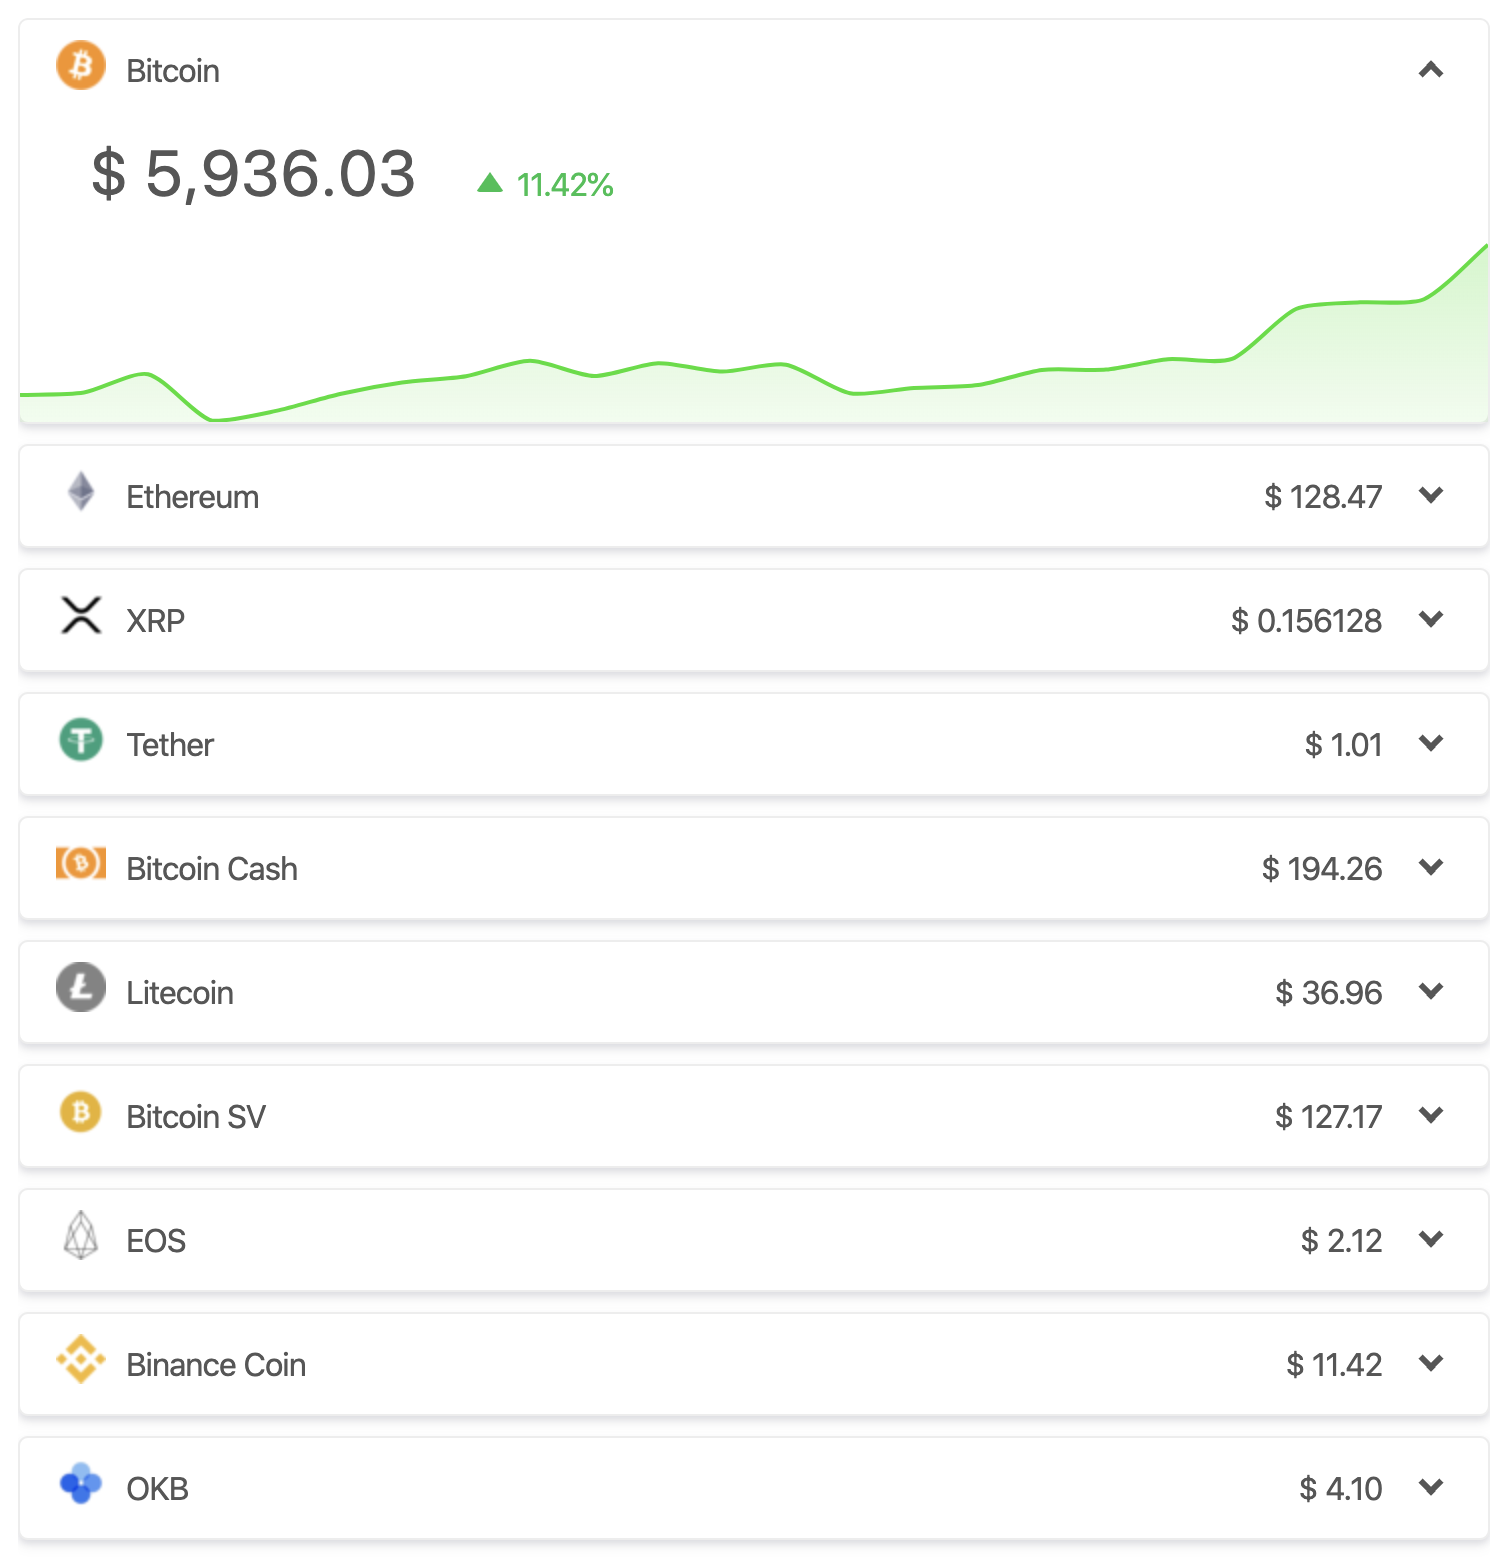Click the EOS name label
This screenshot has width=1510, height=1568.
[156, 1241]
